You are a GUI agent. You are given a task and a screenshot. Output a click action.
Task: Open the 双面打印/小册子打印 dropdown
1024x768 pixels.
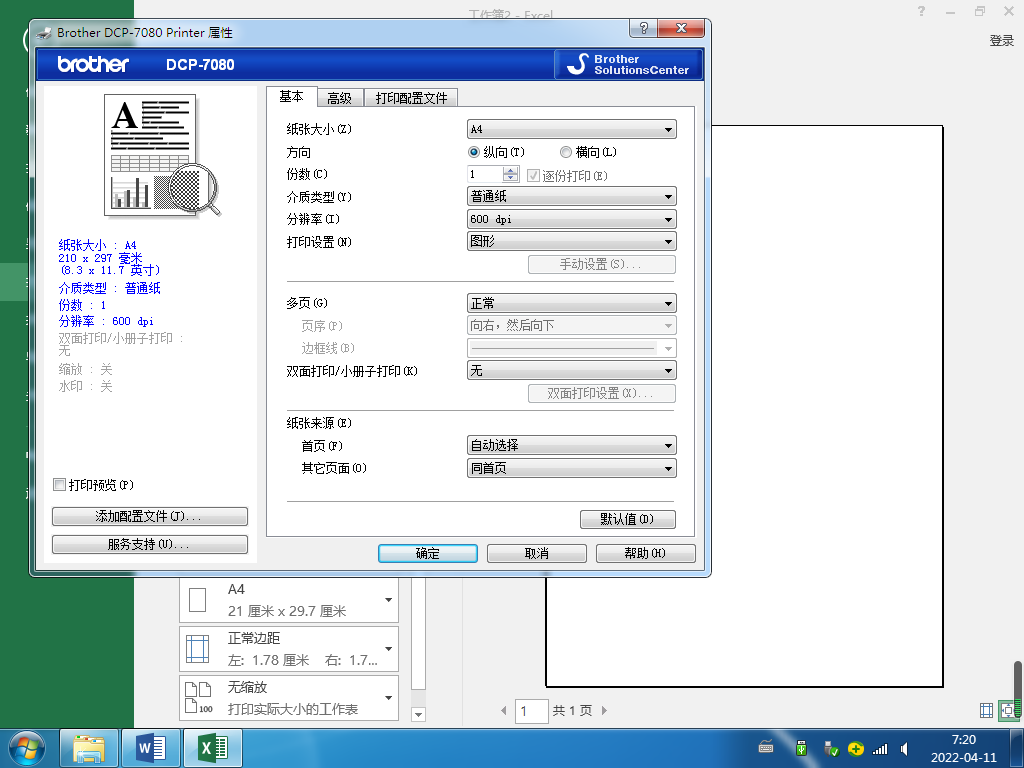click(571, 371)
